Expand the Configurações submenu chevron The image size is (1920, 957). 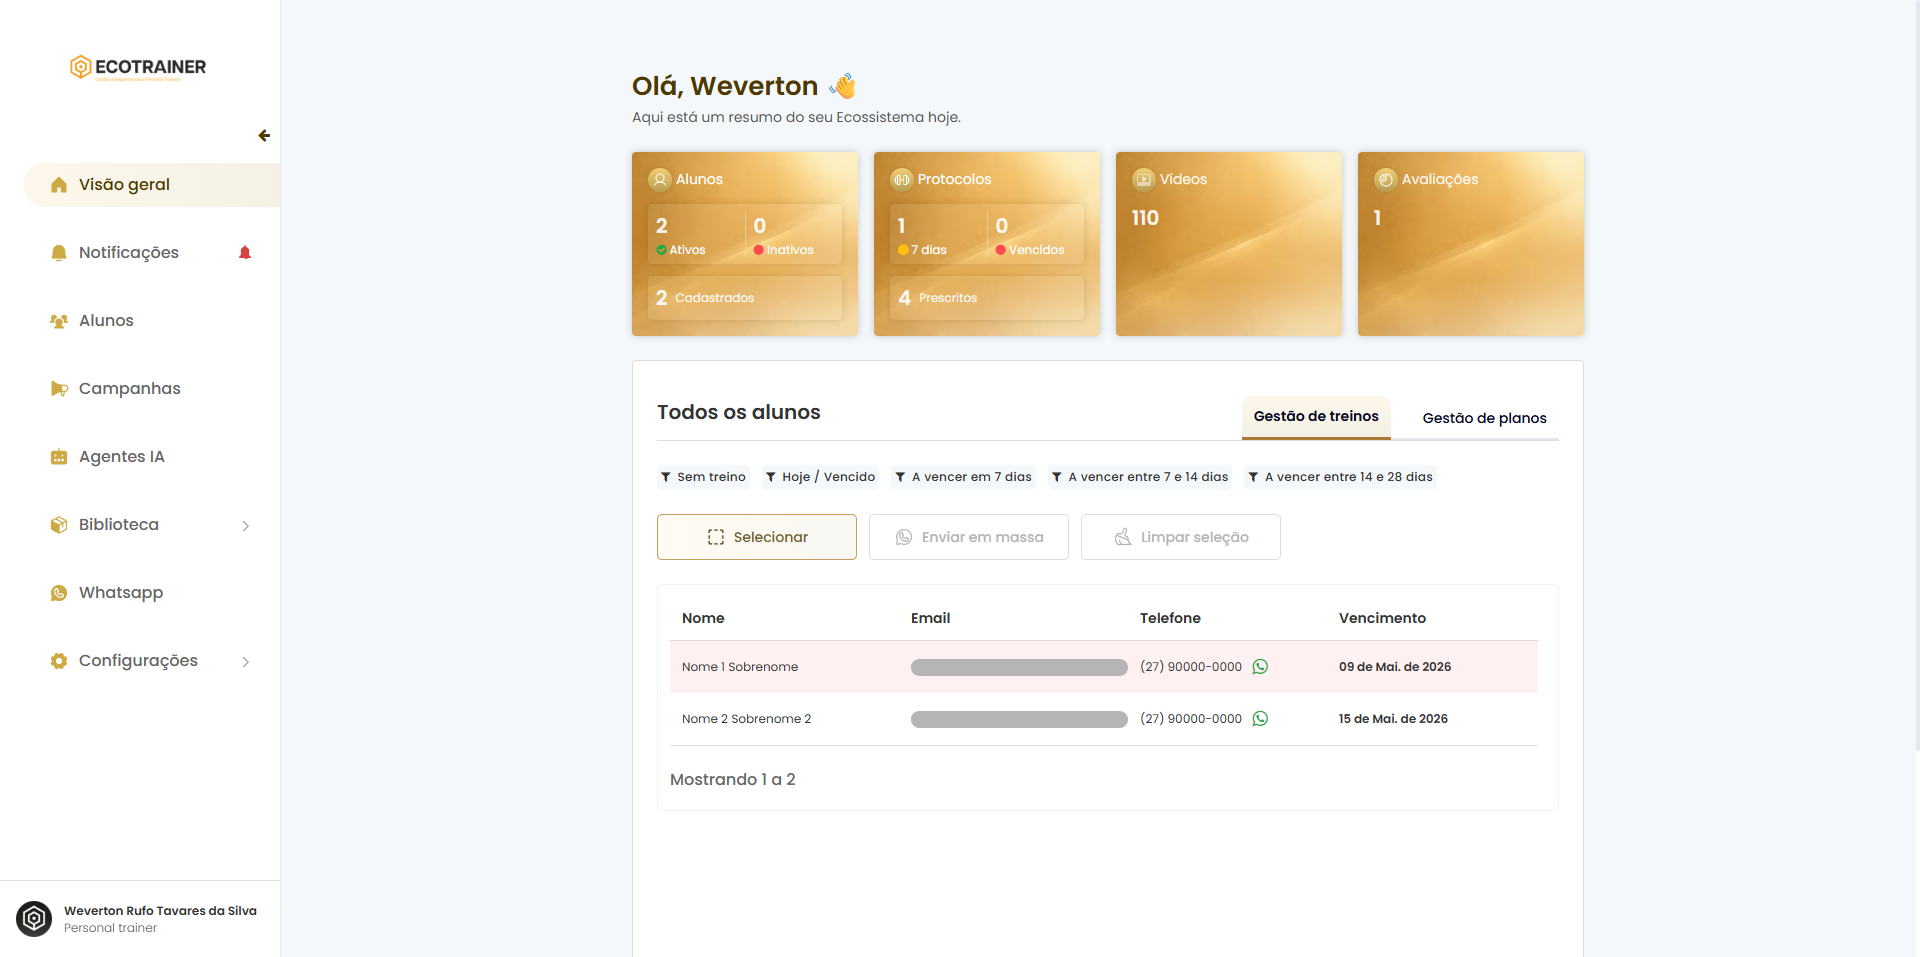(x=246, y=662)
